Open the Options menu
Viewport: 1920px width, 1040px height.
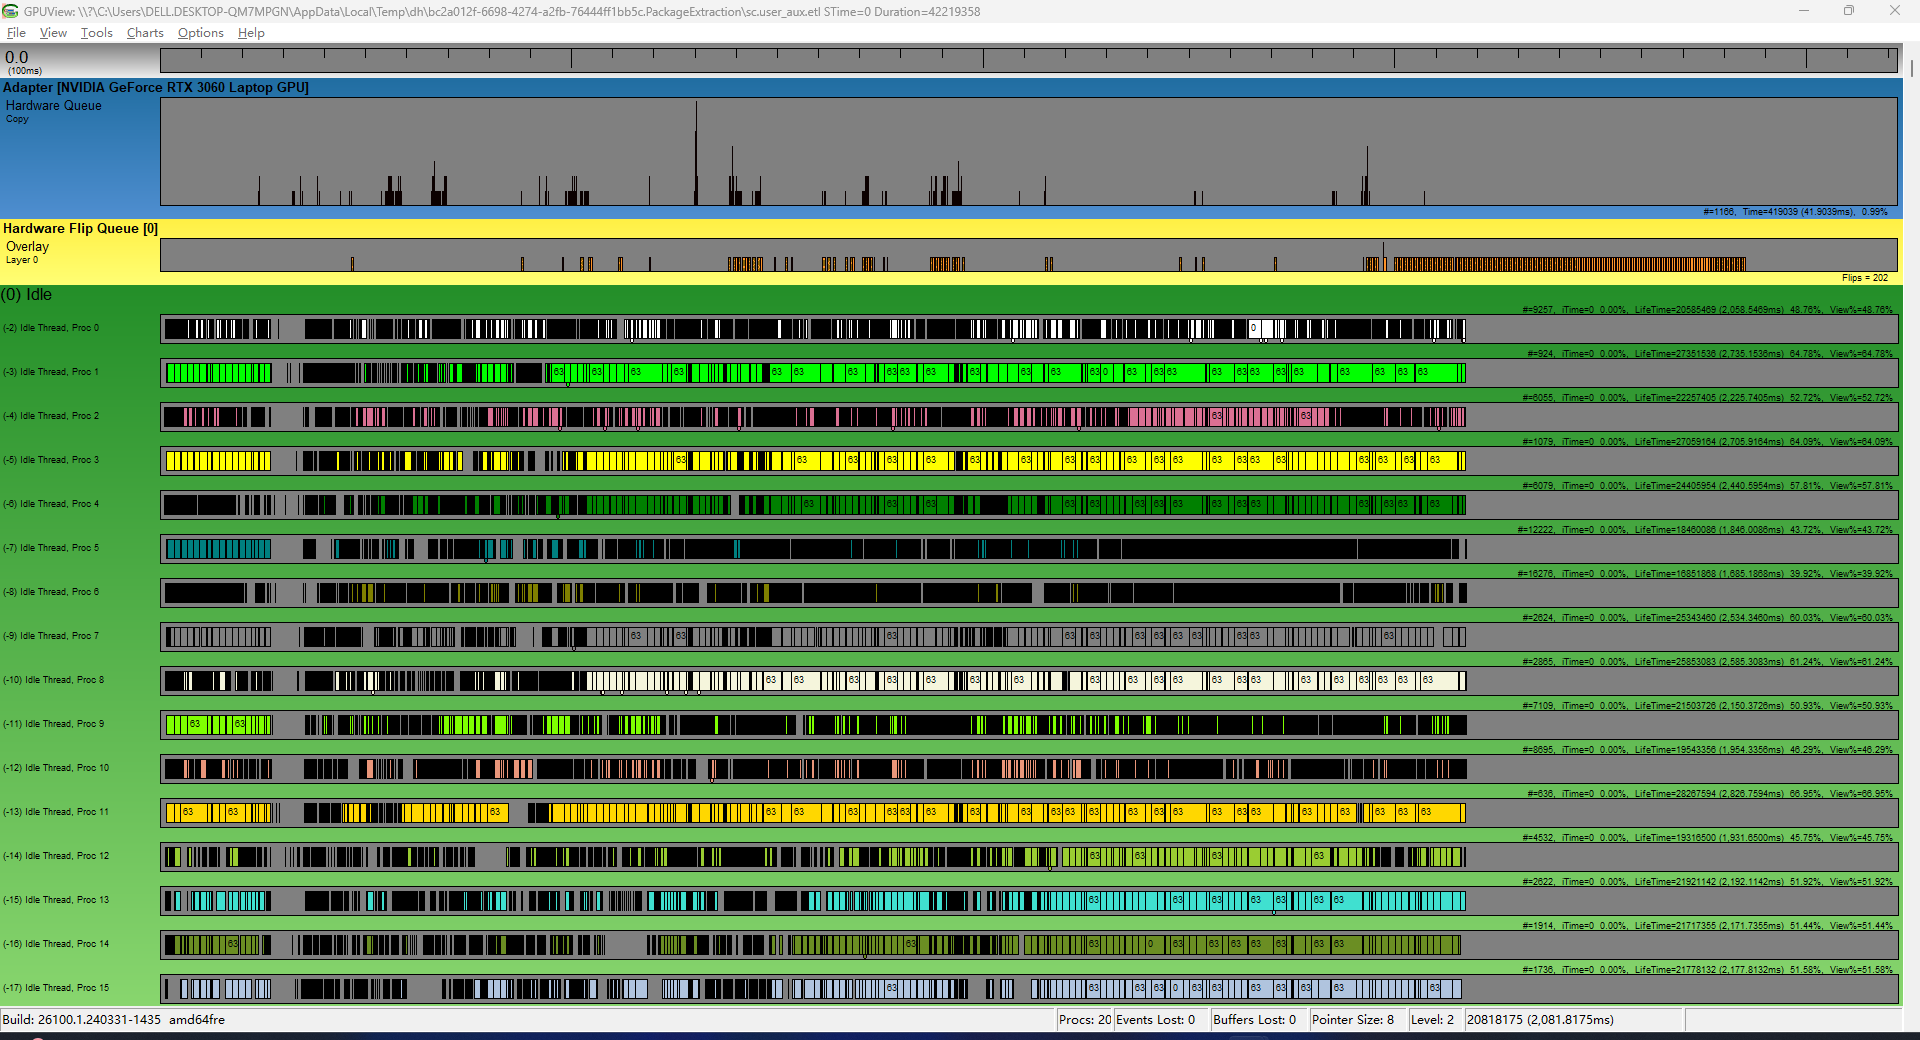[201, 33]
